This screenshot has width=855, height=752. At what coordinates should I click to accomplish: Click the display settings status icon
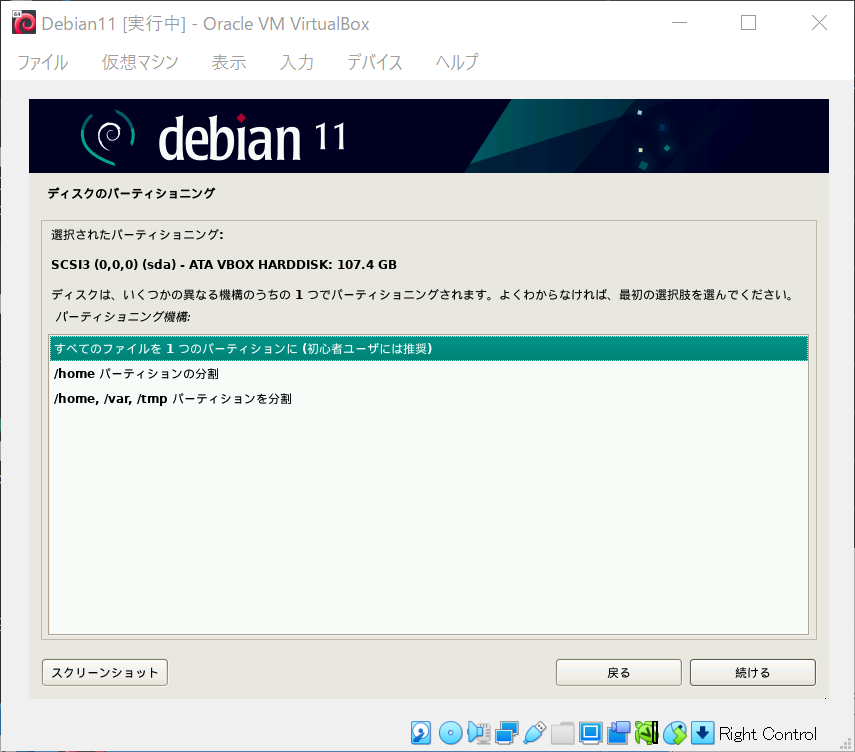(x=591, y=733)
